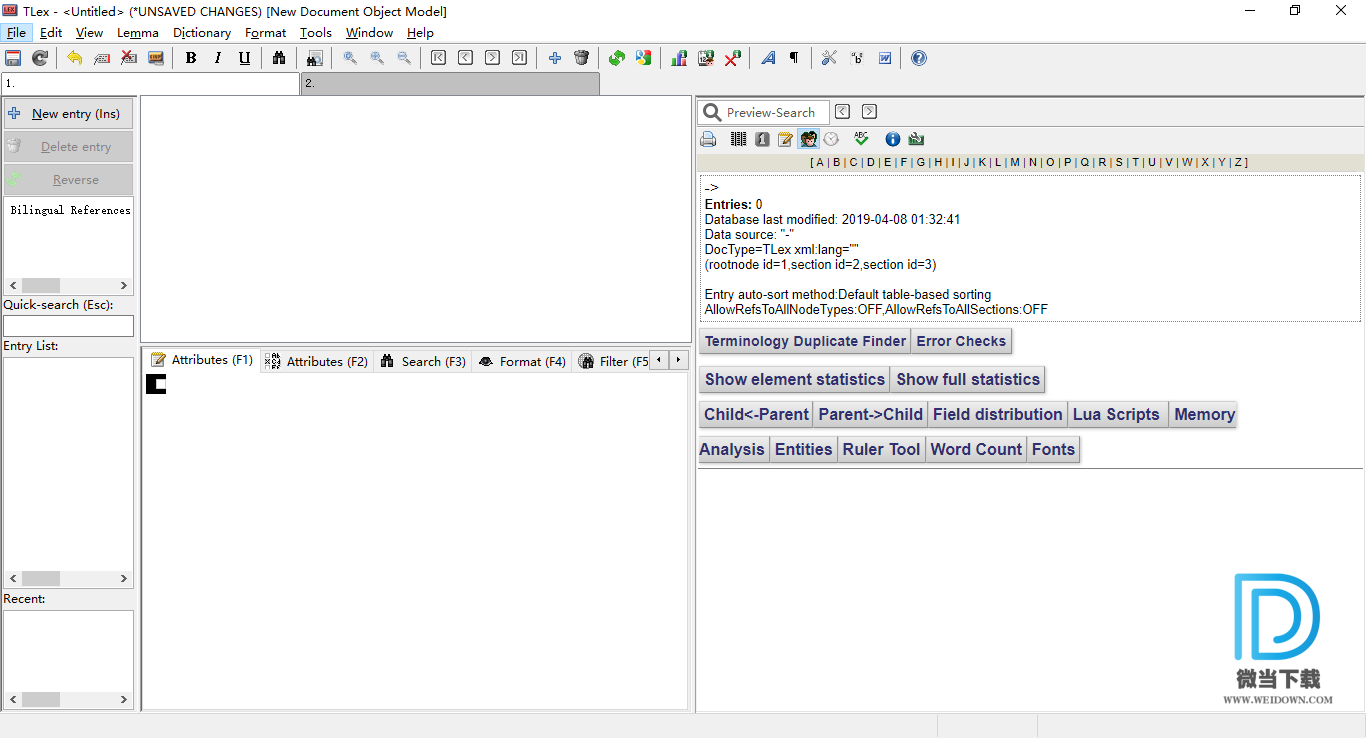Open the blue question mark Help icon
This screenshot has height=738, width=1366.
[919, 58]
